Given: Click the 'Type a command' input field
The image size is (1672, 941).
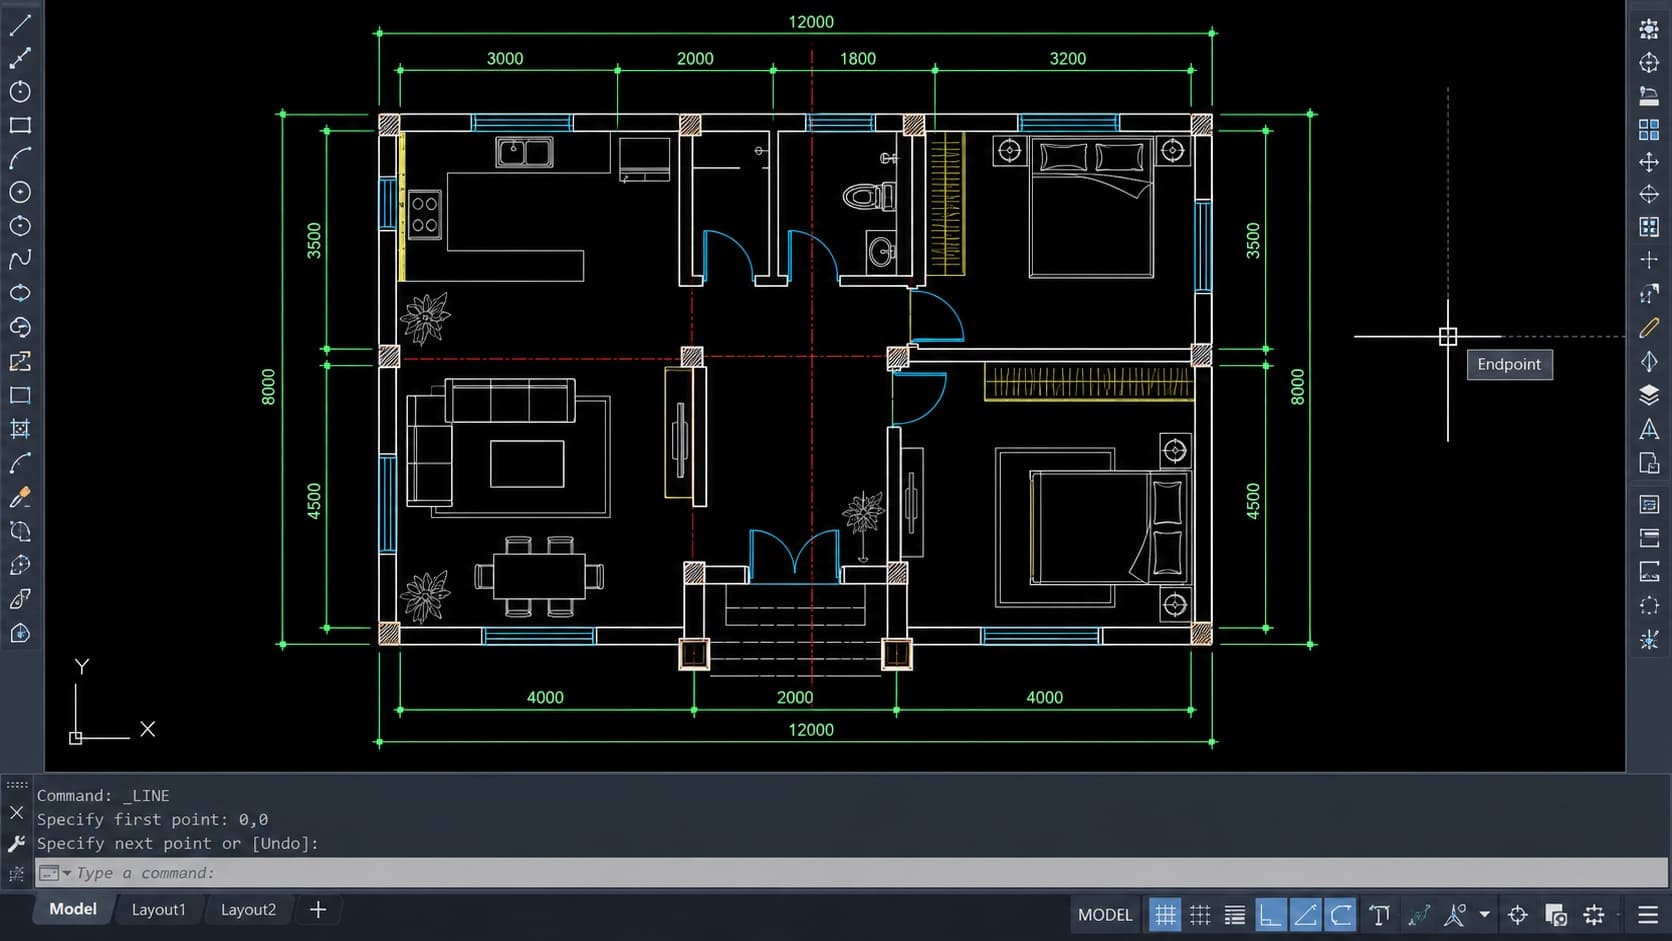Looking at the screenshot, I should [851, 873].
